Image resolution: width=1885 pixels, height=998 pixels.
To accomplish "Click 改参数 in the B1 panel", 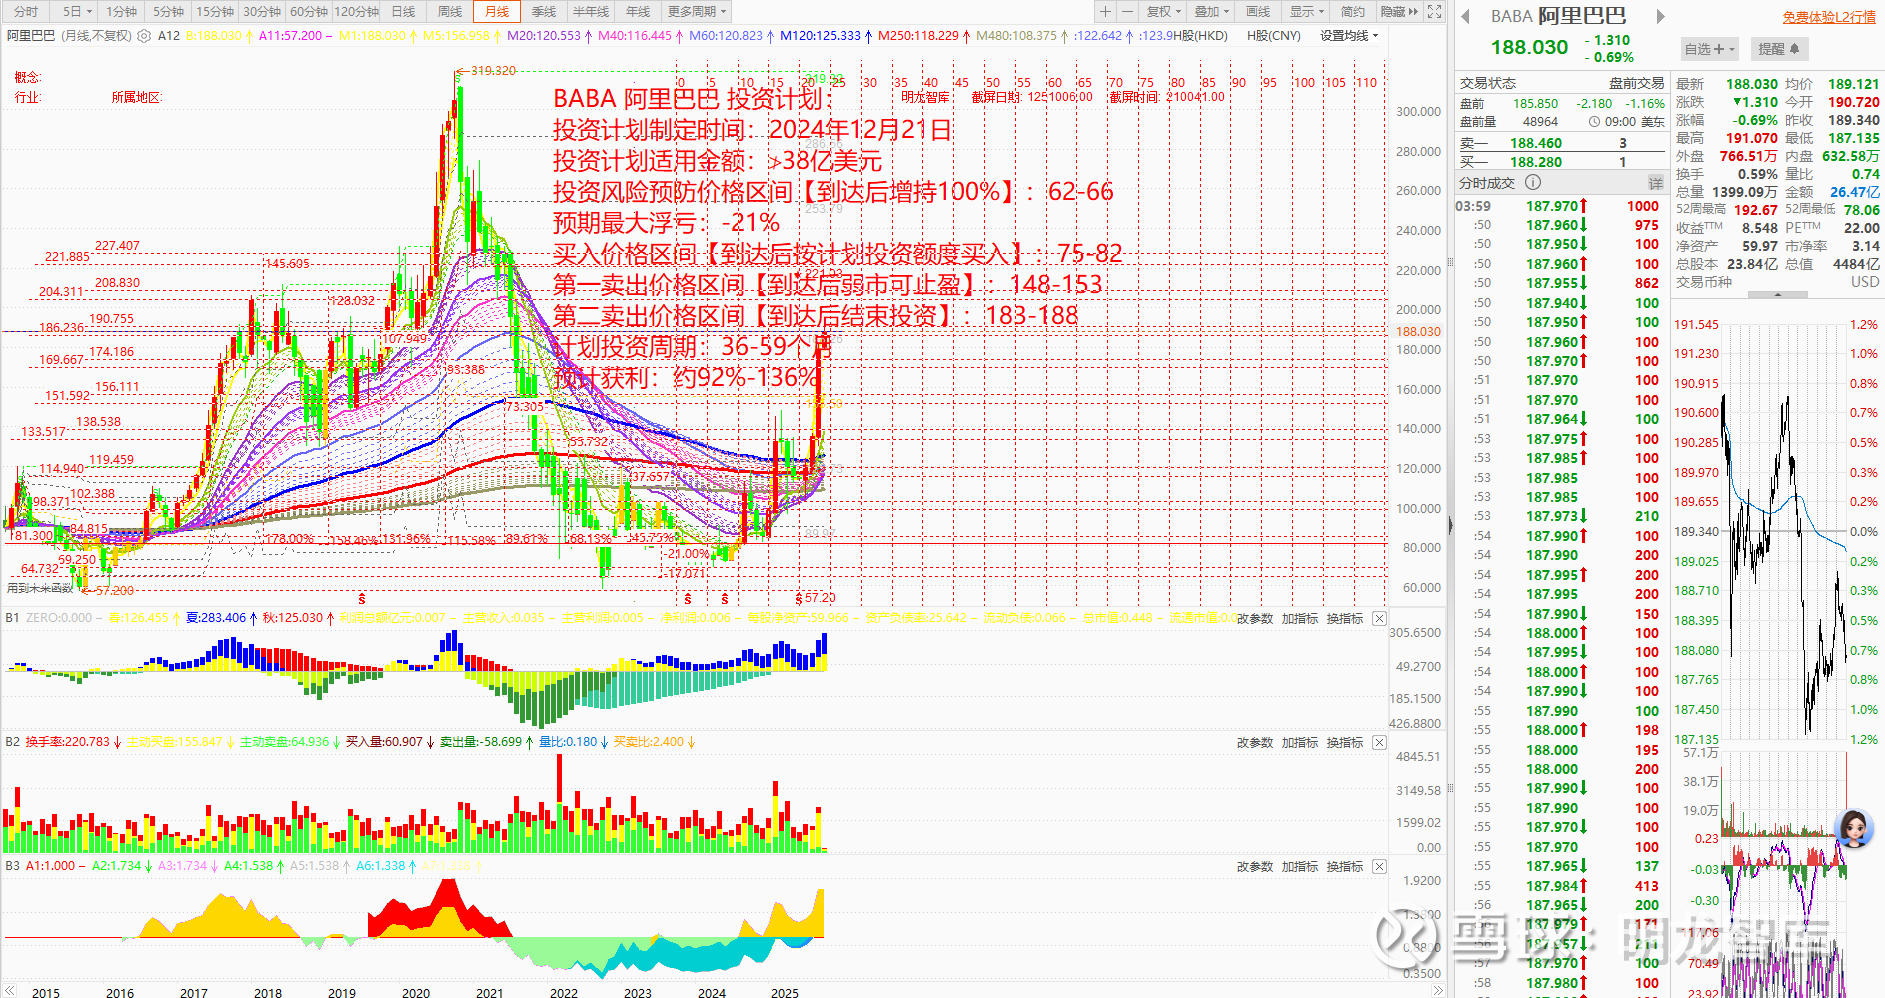I will click(x=1255, y=618).
